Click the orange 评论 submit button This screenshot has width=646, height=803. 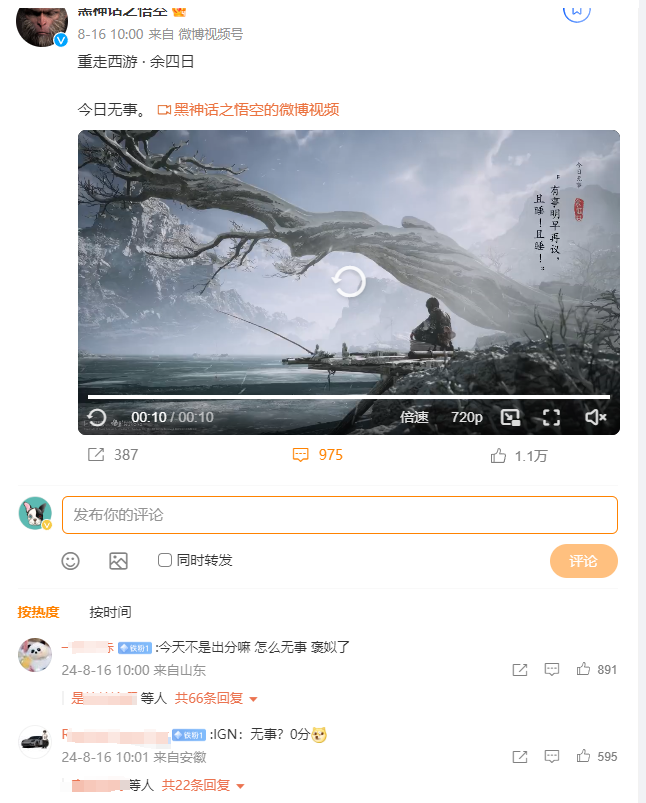click(x=584, y=561)
